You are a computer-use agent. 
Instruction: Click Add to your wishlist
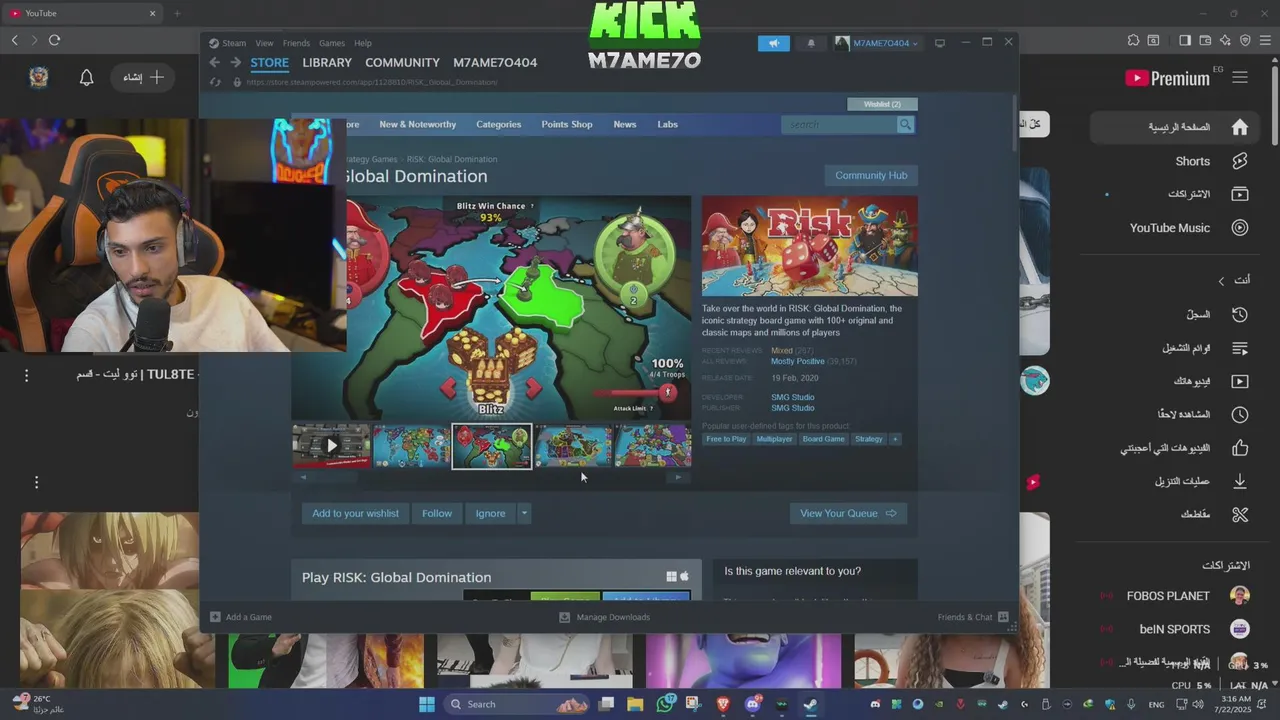point(355,514)
